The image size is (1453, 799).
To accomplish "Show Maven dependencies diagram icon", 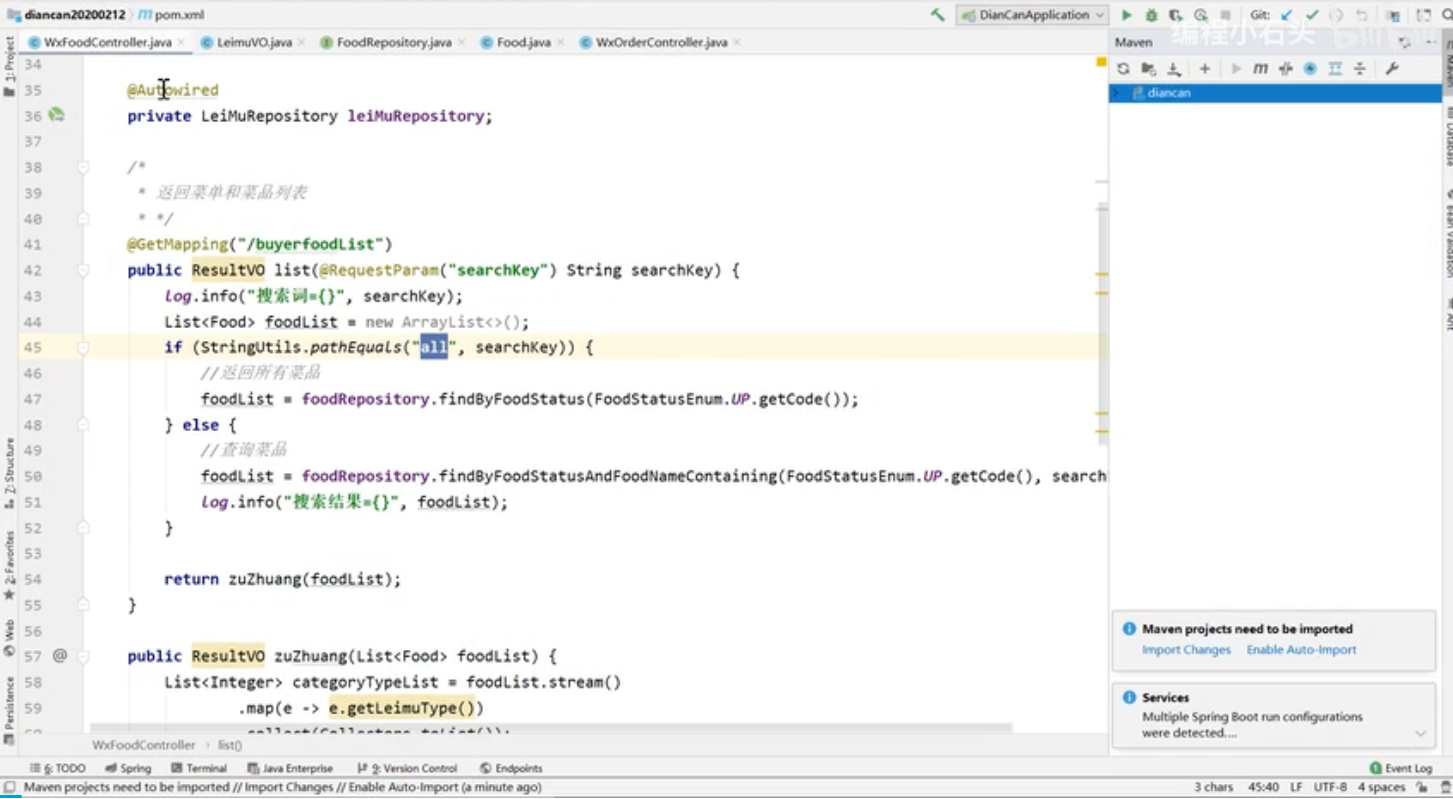I will [x=1335, y=68].
